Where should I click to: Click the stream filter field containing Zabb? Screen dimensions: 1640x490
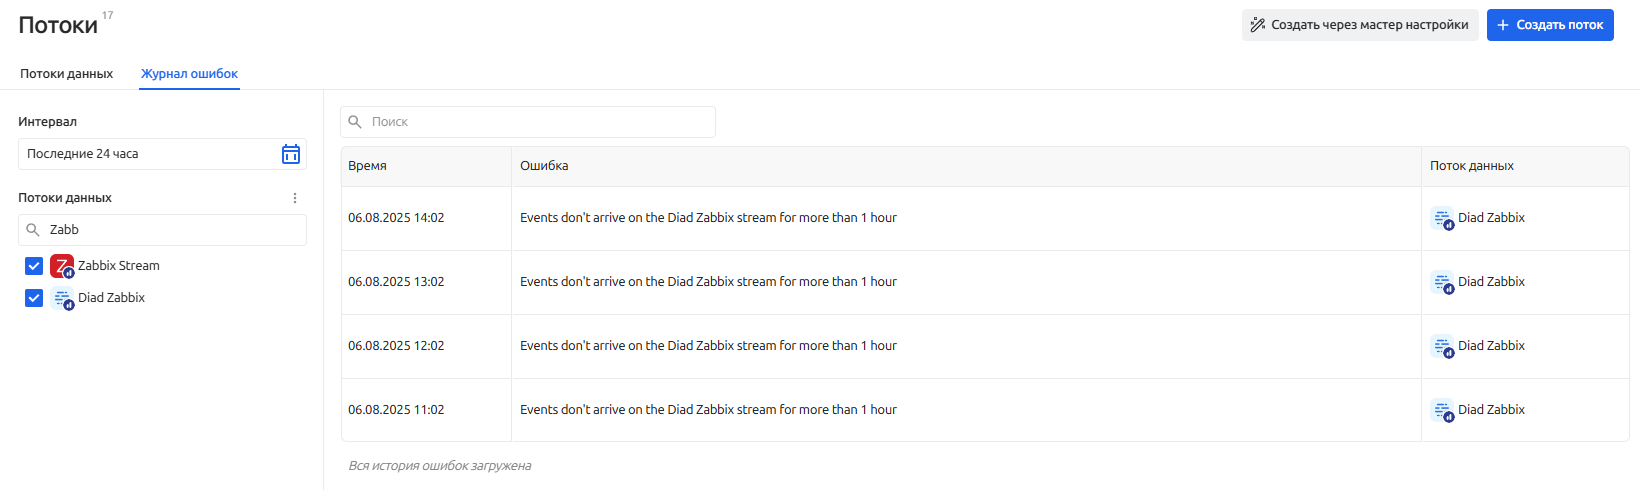coord(170,230)
